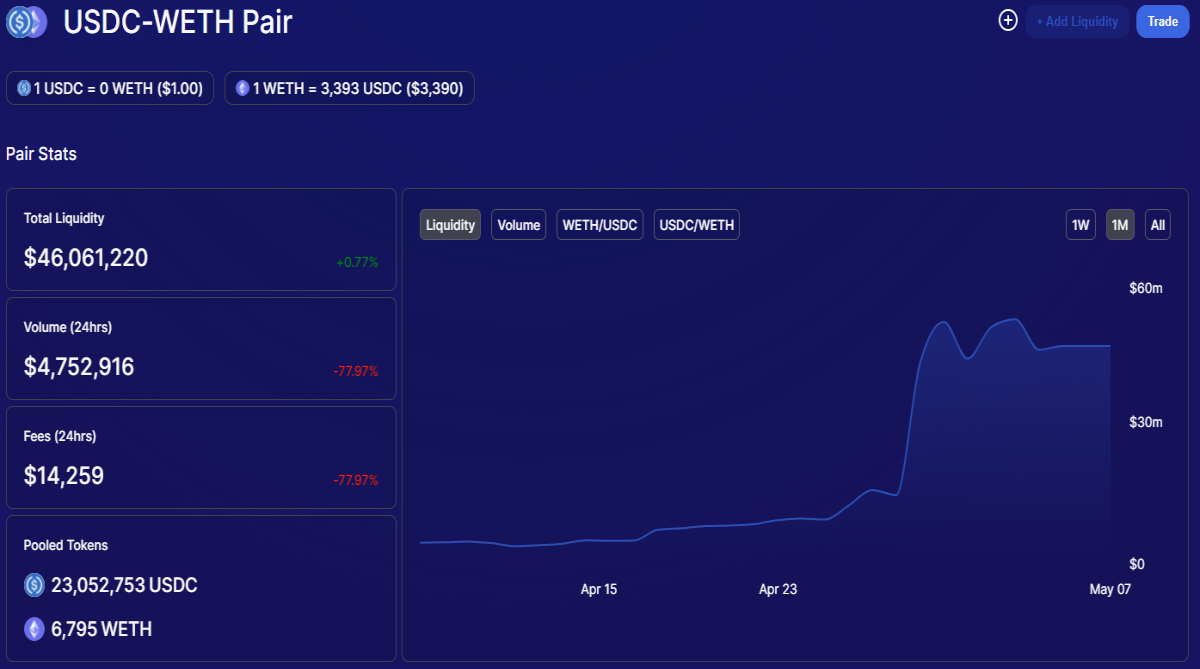Click the USDC icon under Pooled Tokens

tap(35, 585)
